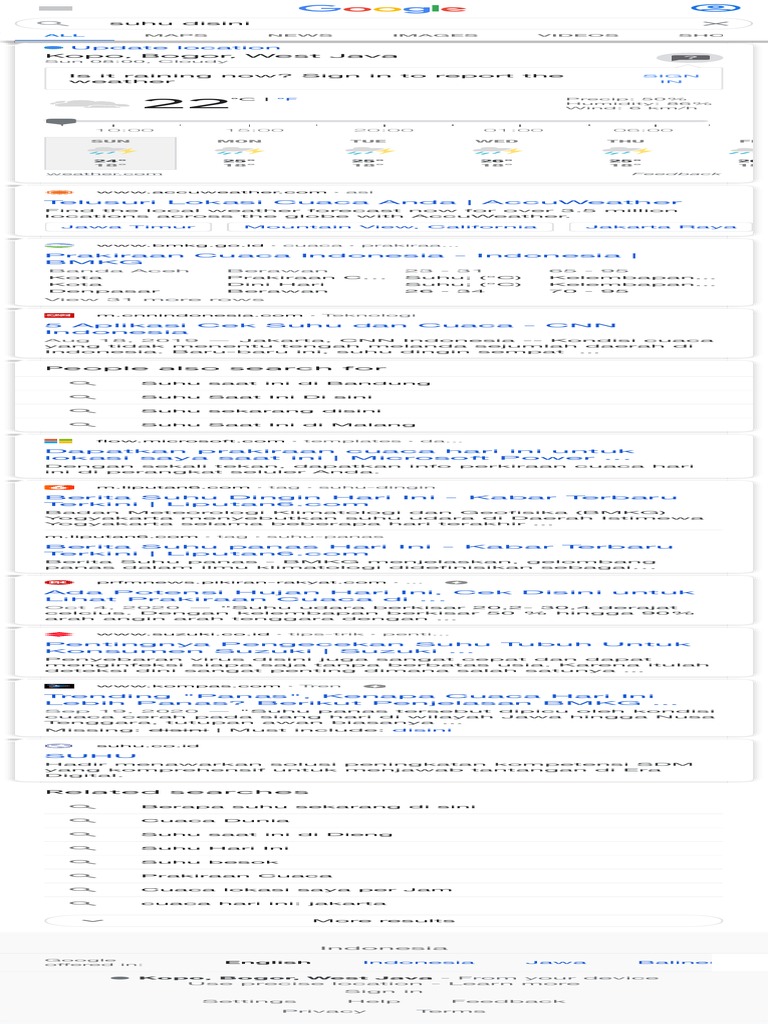Click the suhu.co.id favicon
The width and height of the screenshot is (768, 1024).
[x=59, y=746]
